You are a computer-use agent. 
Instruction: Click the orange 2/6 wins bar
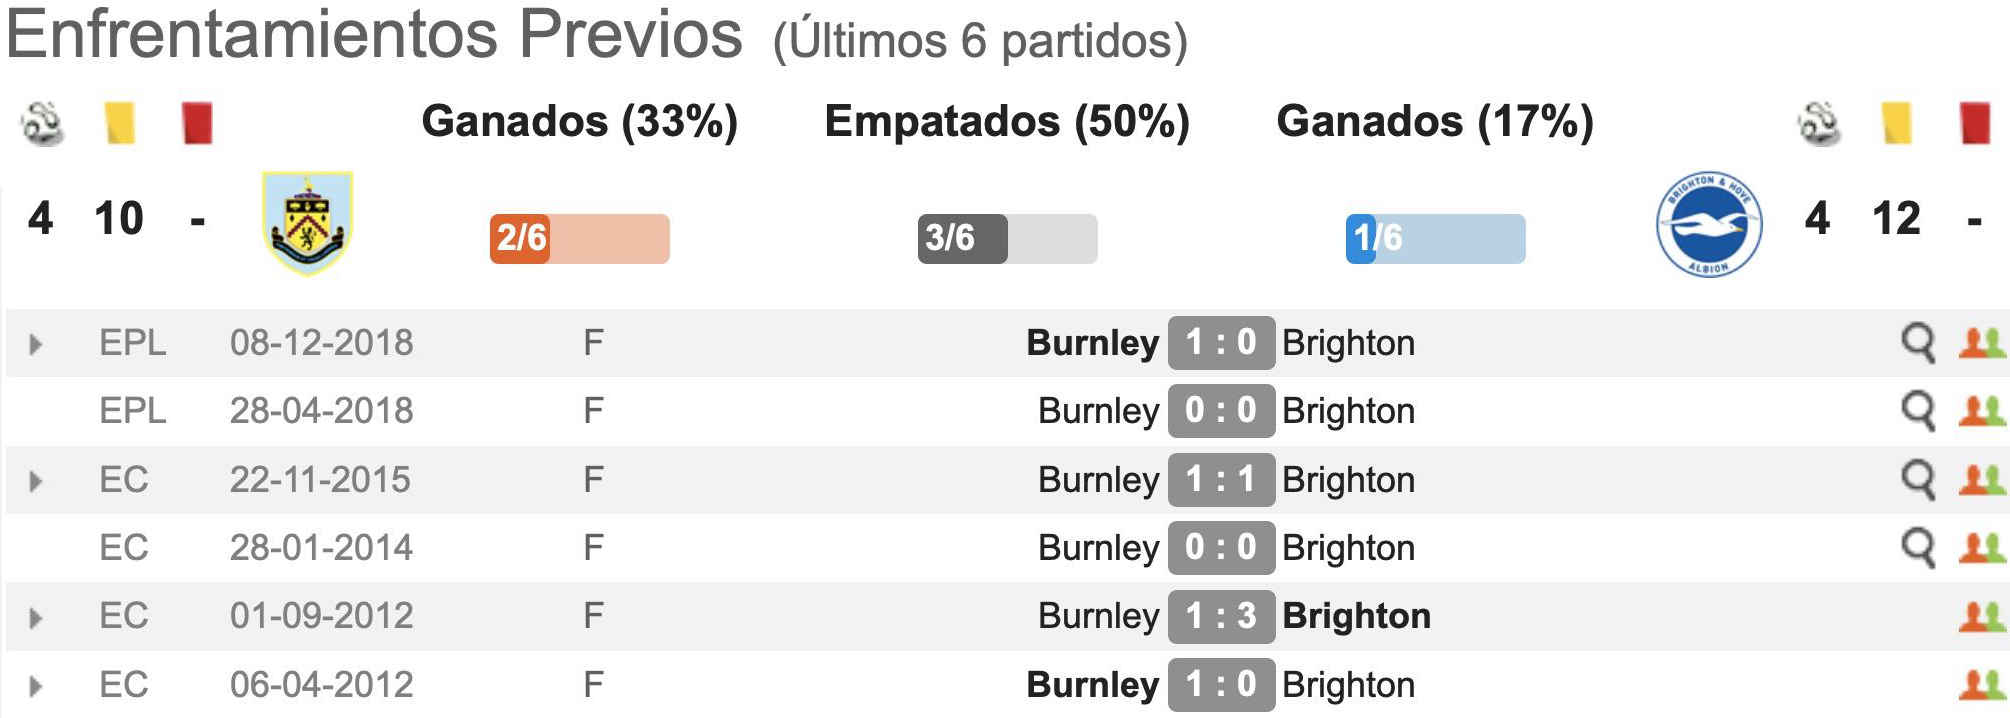579,239
